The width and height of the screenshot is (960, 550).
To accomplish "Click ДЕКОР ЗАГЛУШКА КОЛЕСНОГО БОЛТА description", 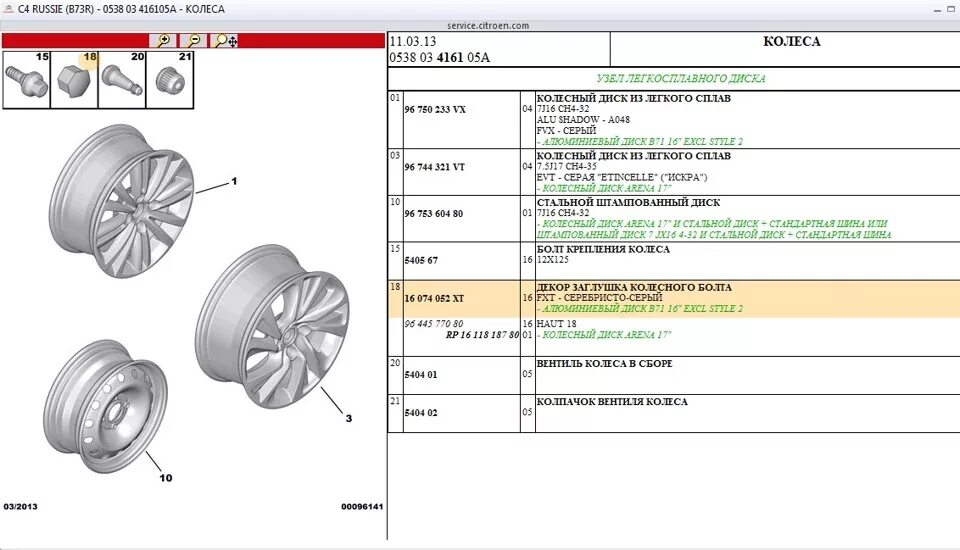I will 634,287.
